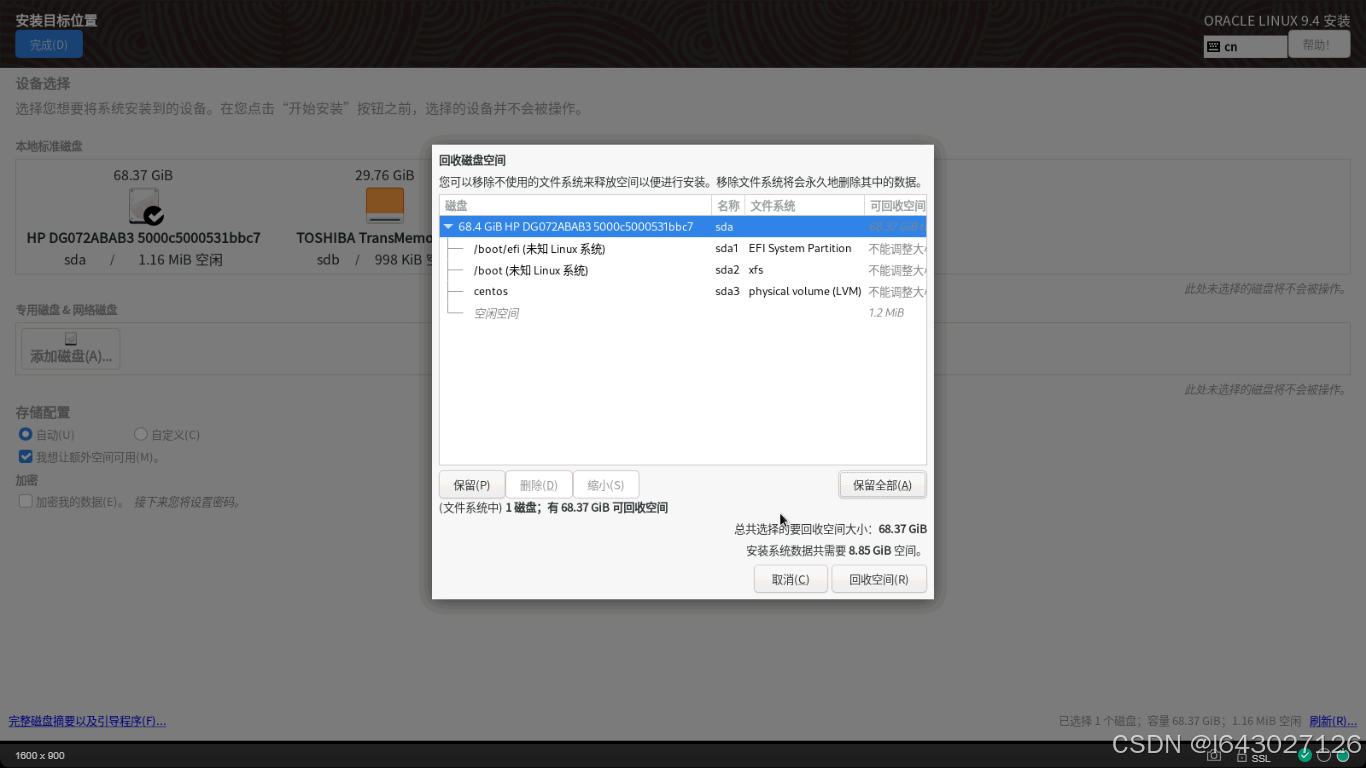Screen dimensions: 1366x768
Task: Click 完成(D) button at top left
Action: (49, 45)
